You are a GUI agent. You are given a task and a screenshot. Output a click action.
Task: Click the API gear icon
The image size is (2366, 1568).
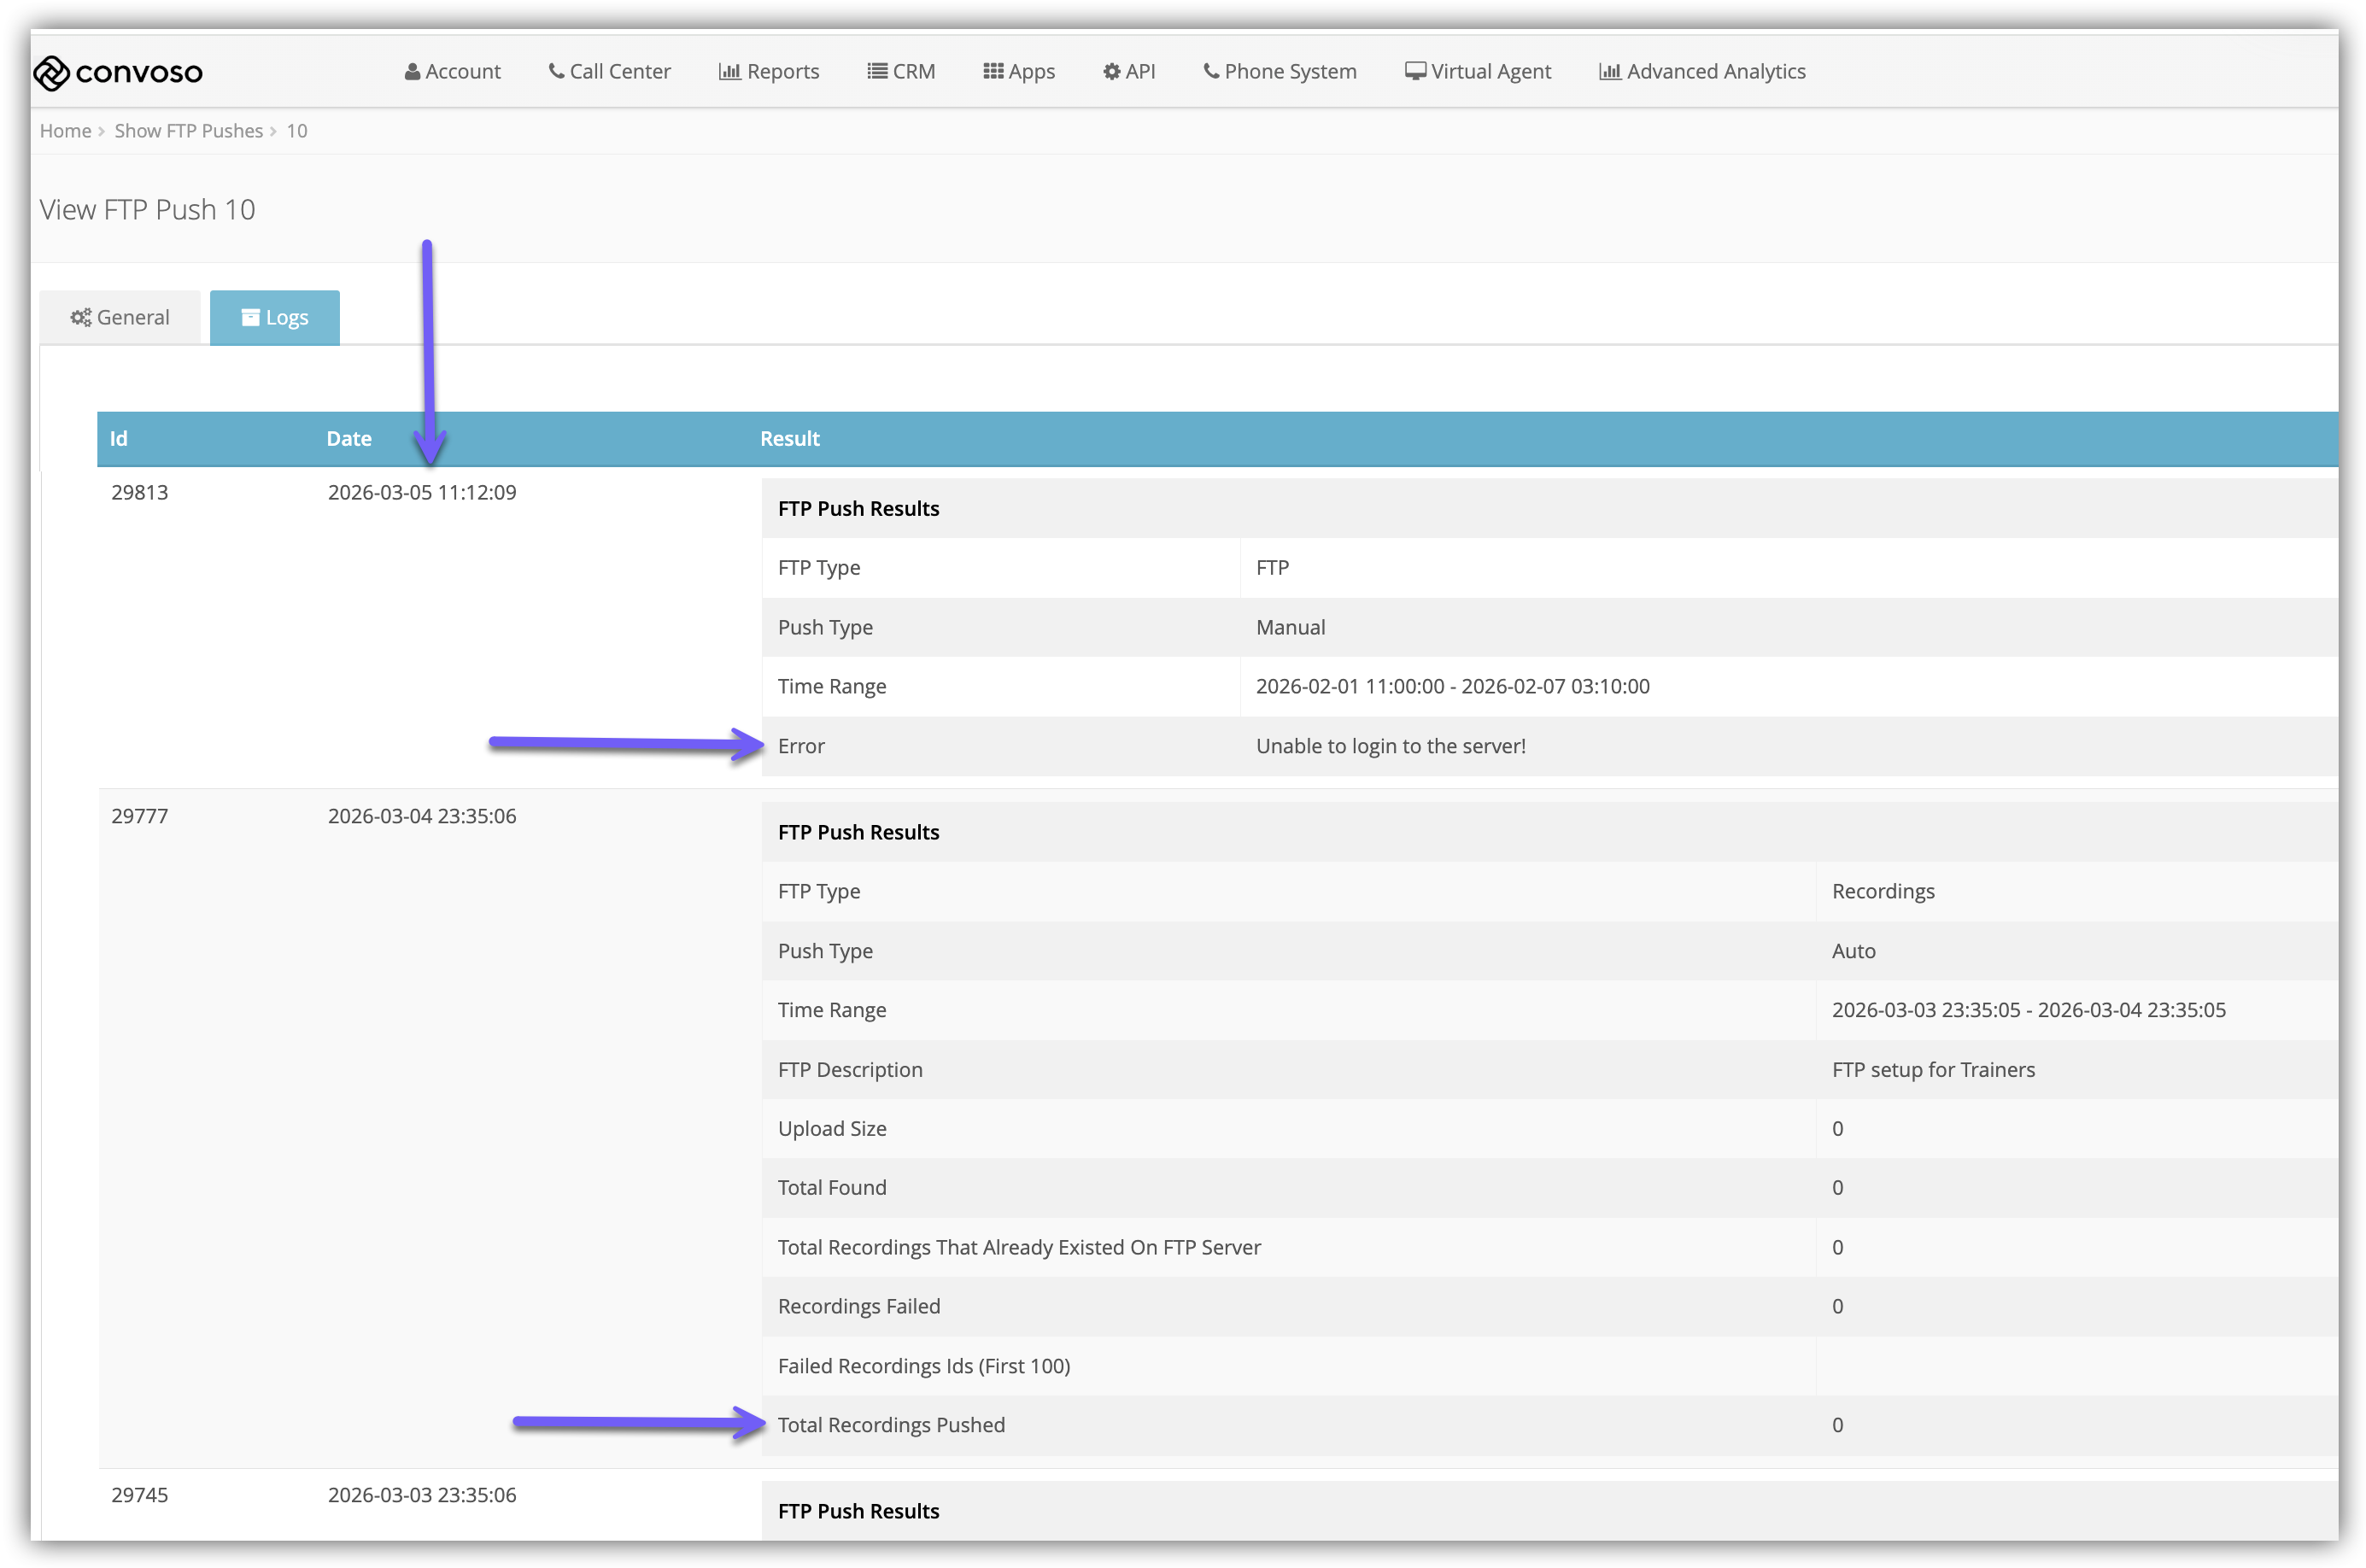(1111, 72)
